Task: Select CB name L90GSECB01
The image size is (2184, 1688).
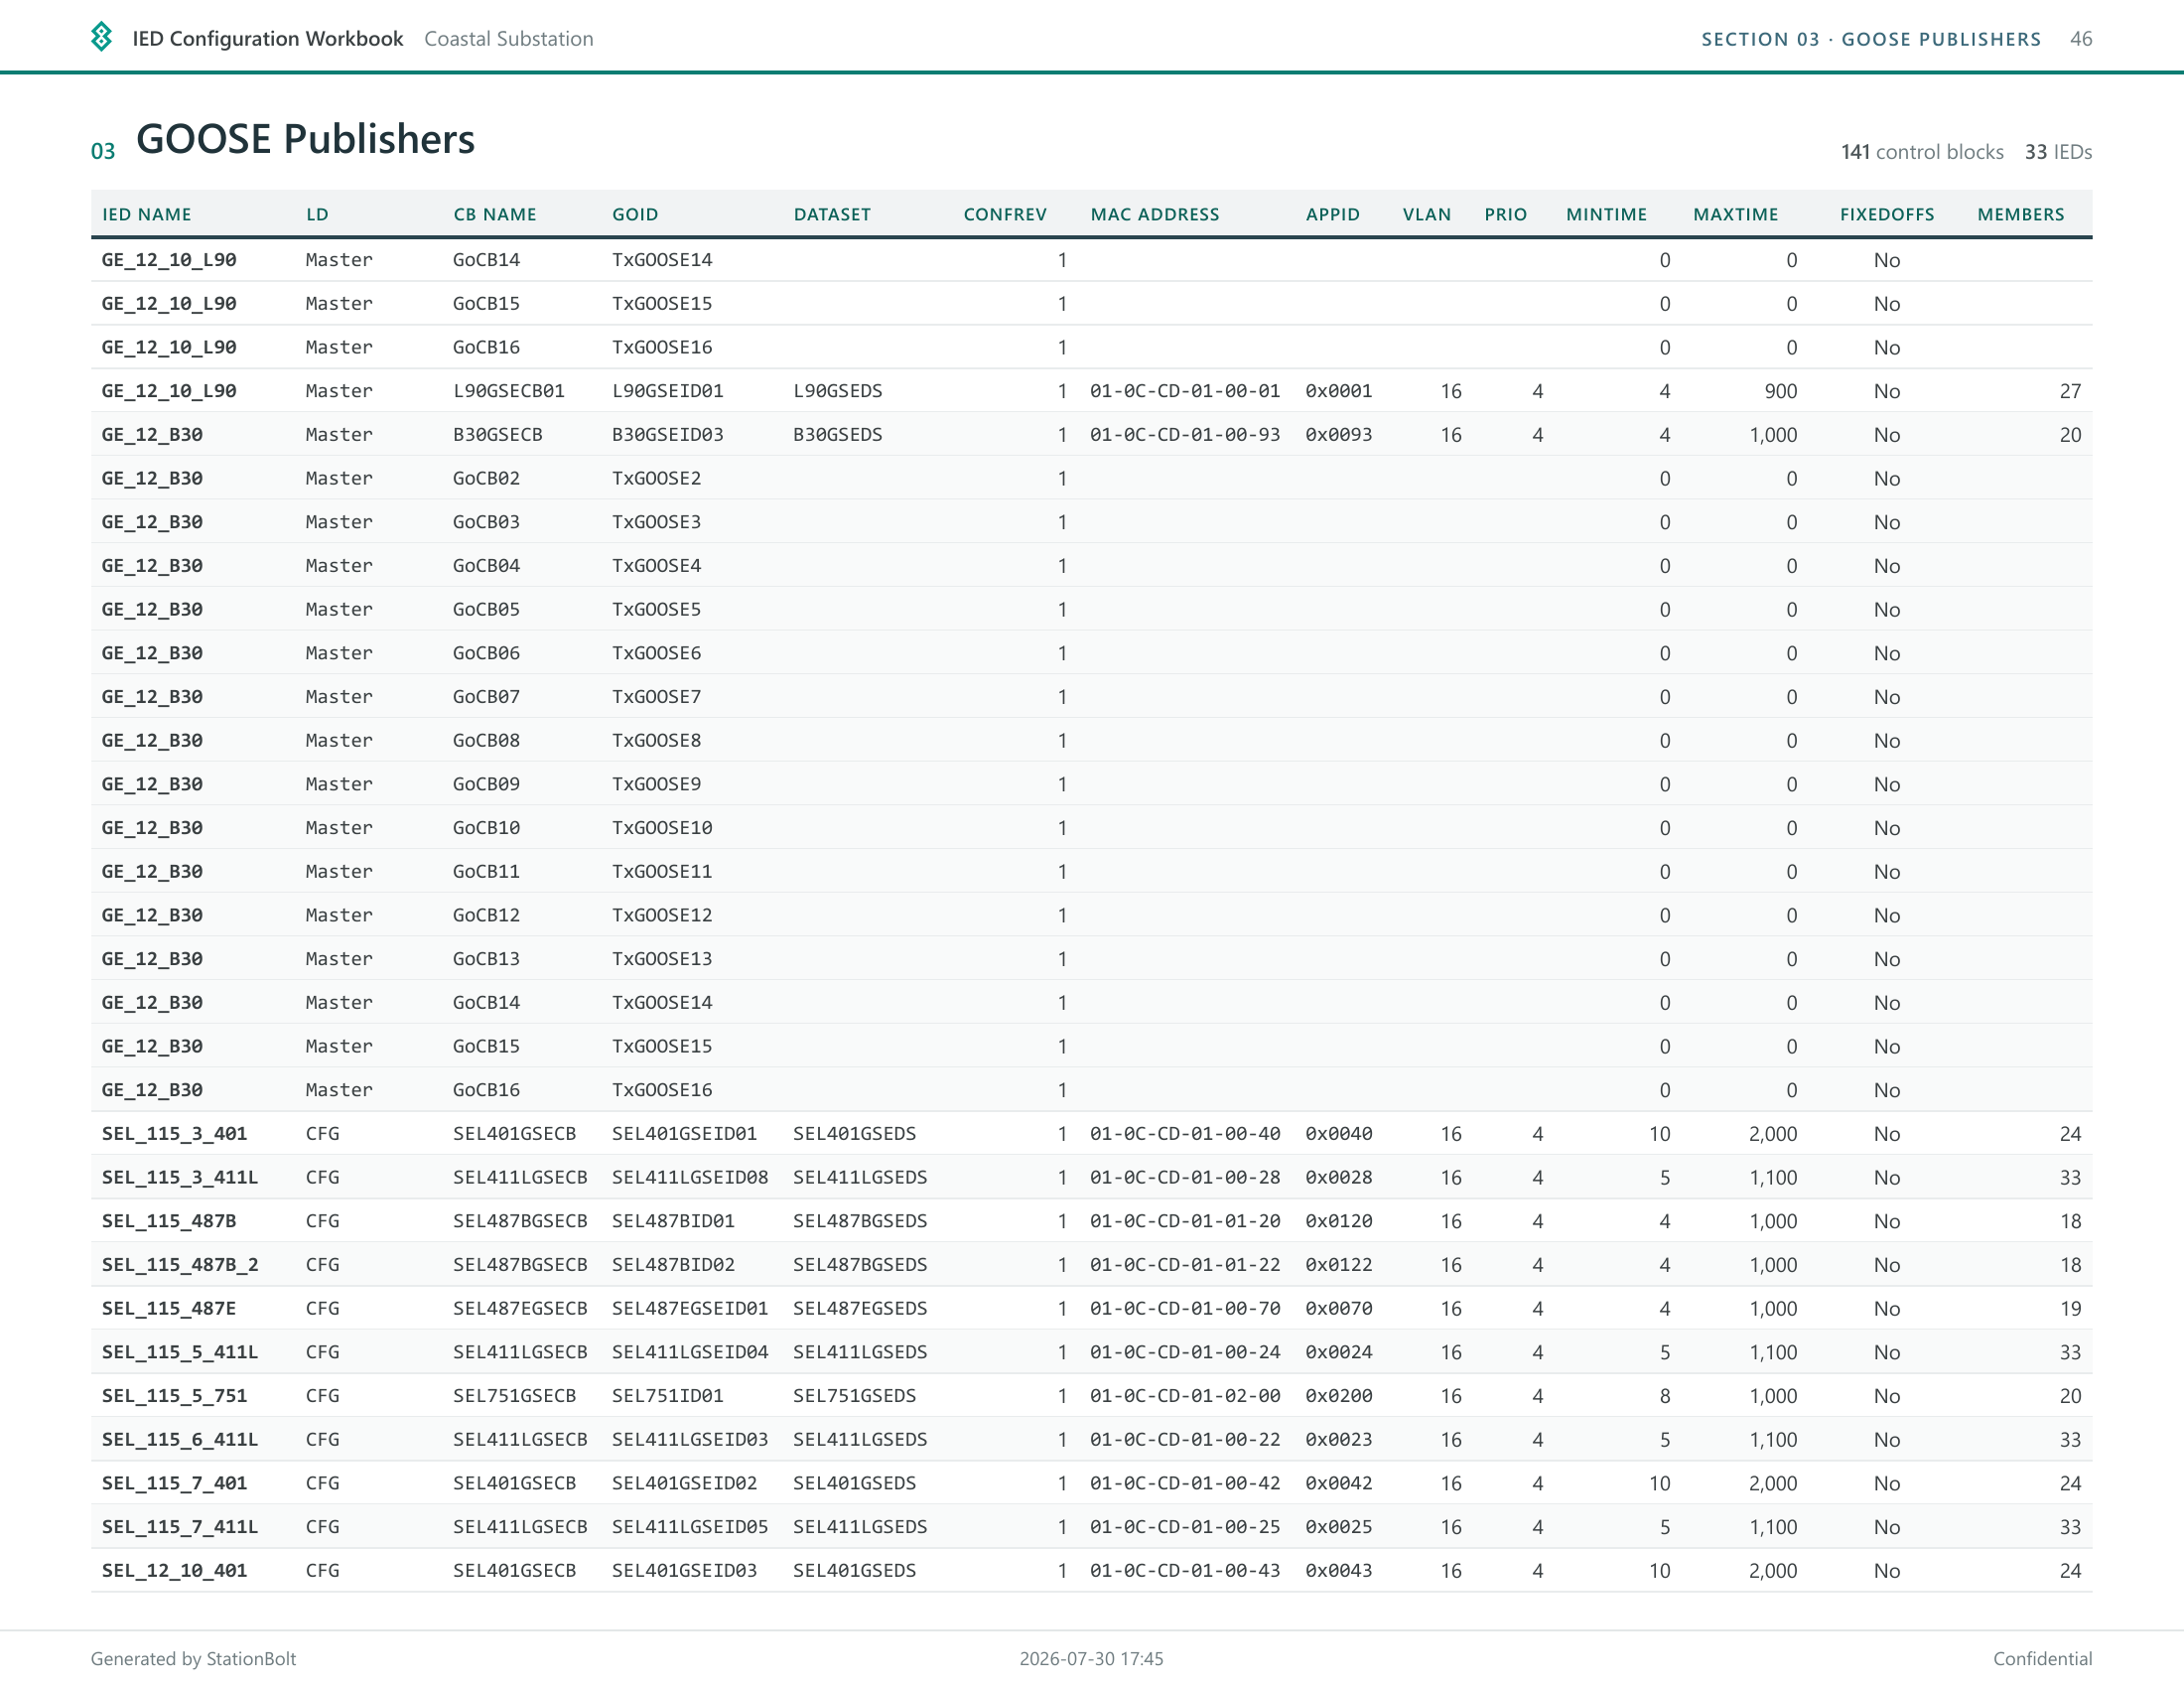Action: pos(508,391)
